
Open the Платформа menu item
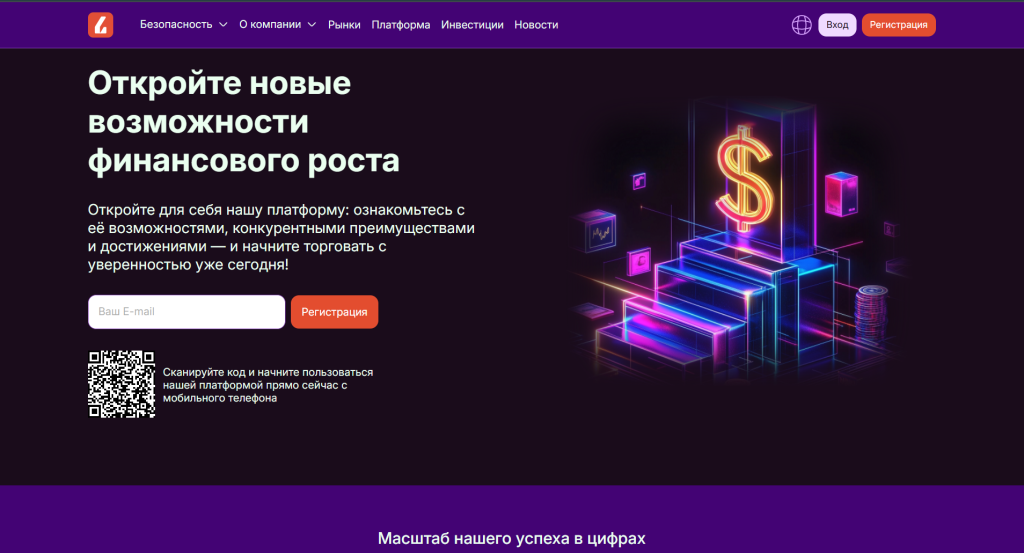point(401,25)
